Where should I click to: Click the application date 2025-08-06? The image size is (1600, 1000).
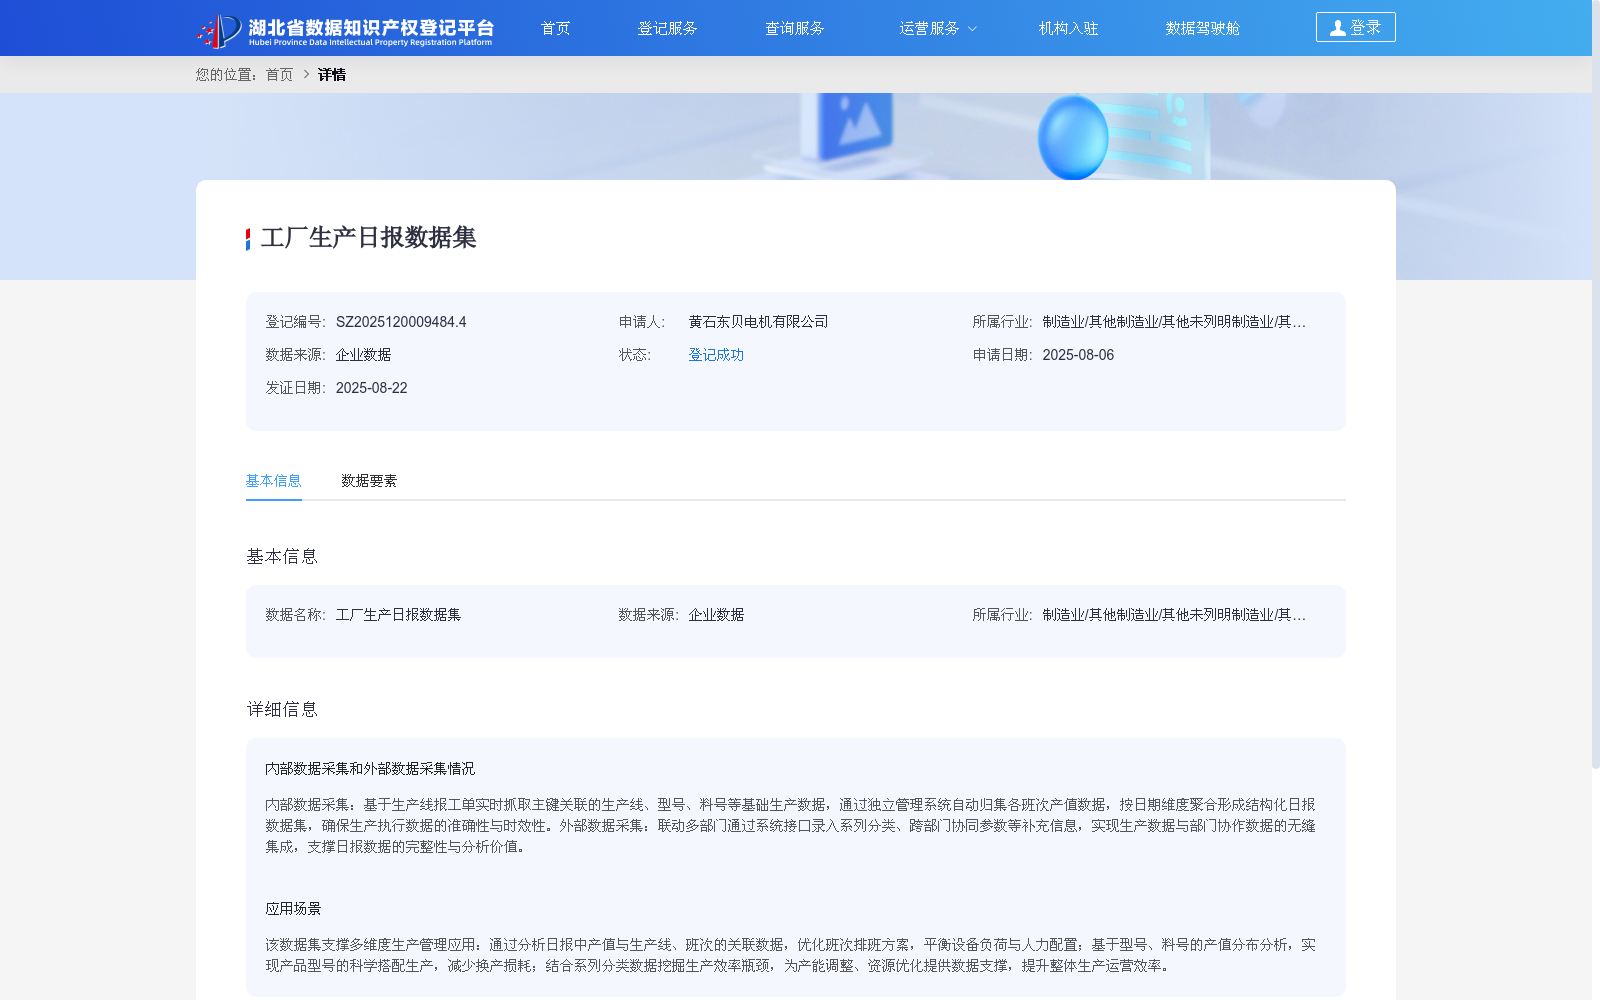click(1078, 355)
